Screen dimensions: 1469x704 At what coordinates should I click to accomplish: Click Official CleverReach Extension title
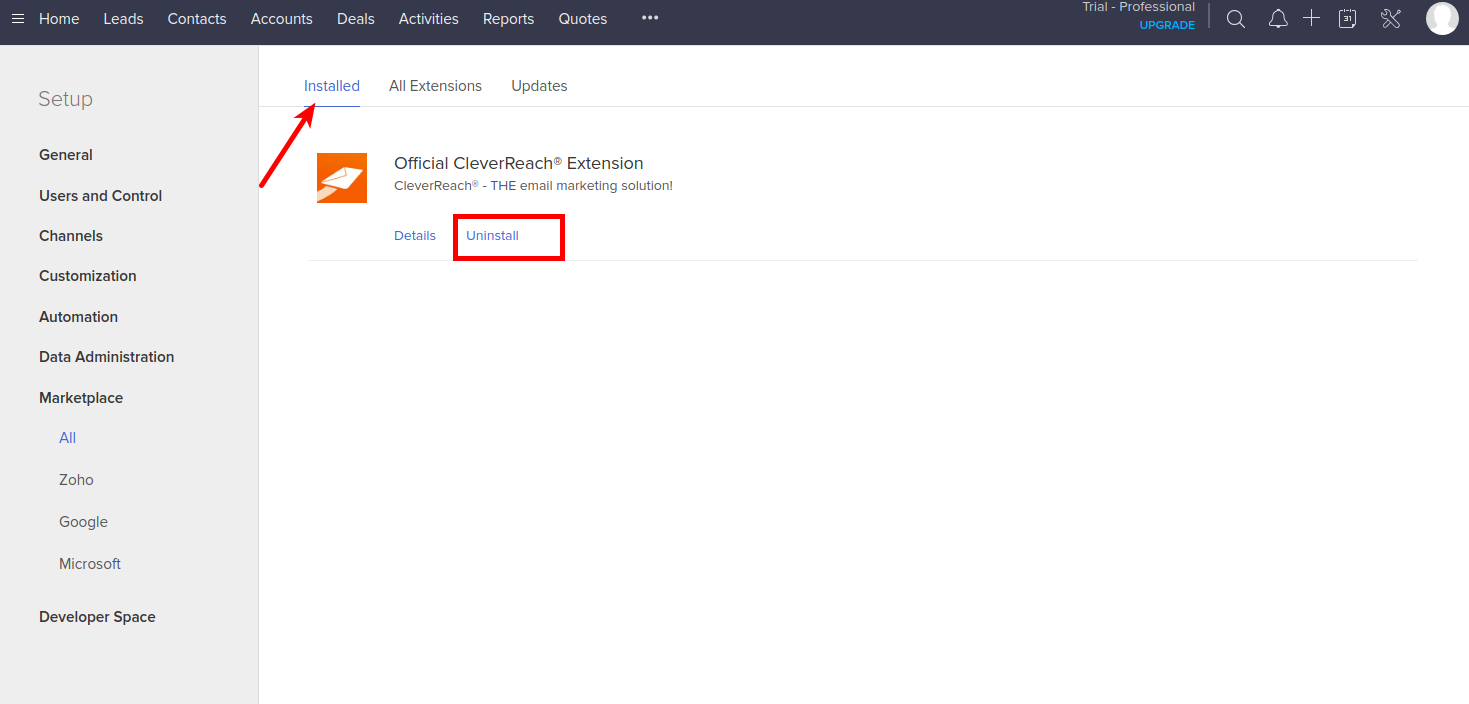(519, 163)
